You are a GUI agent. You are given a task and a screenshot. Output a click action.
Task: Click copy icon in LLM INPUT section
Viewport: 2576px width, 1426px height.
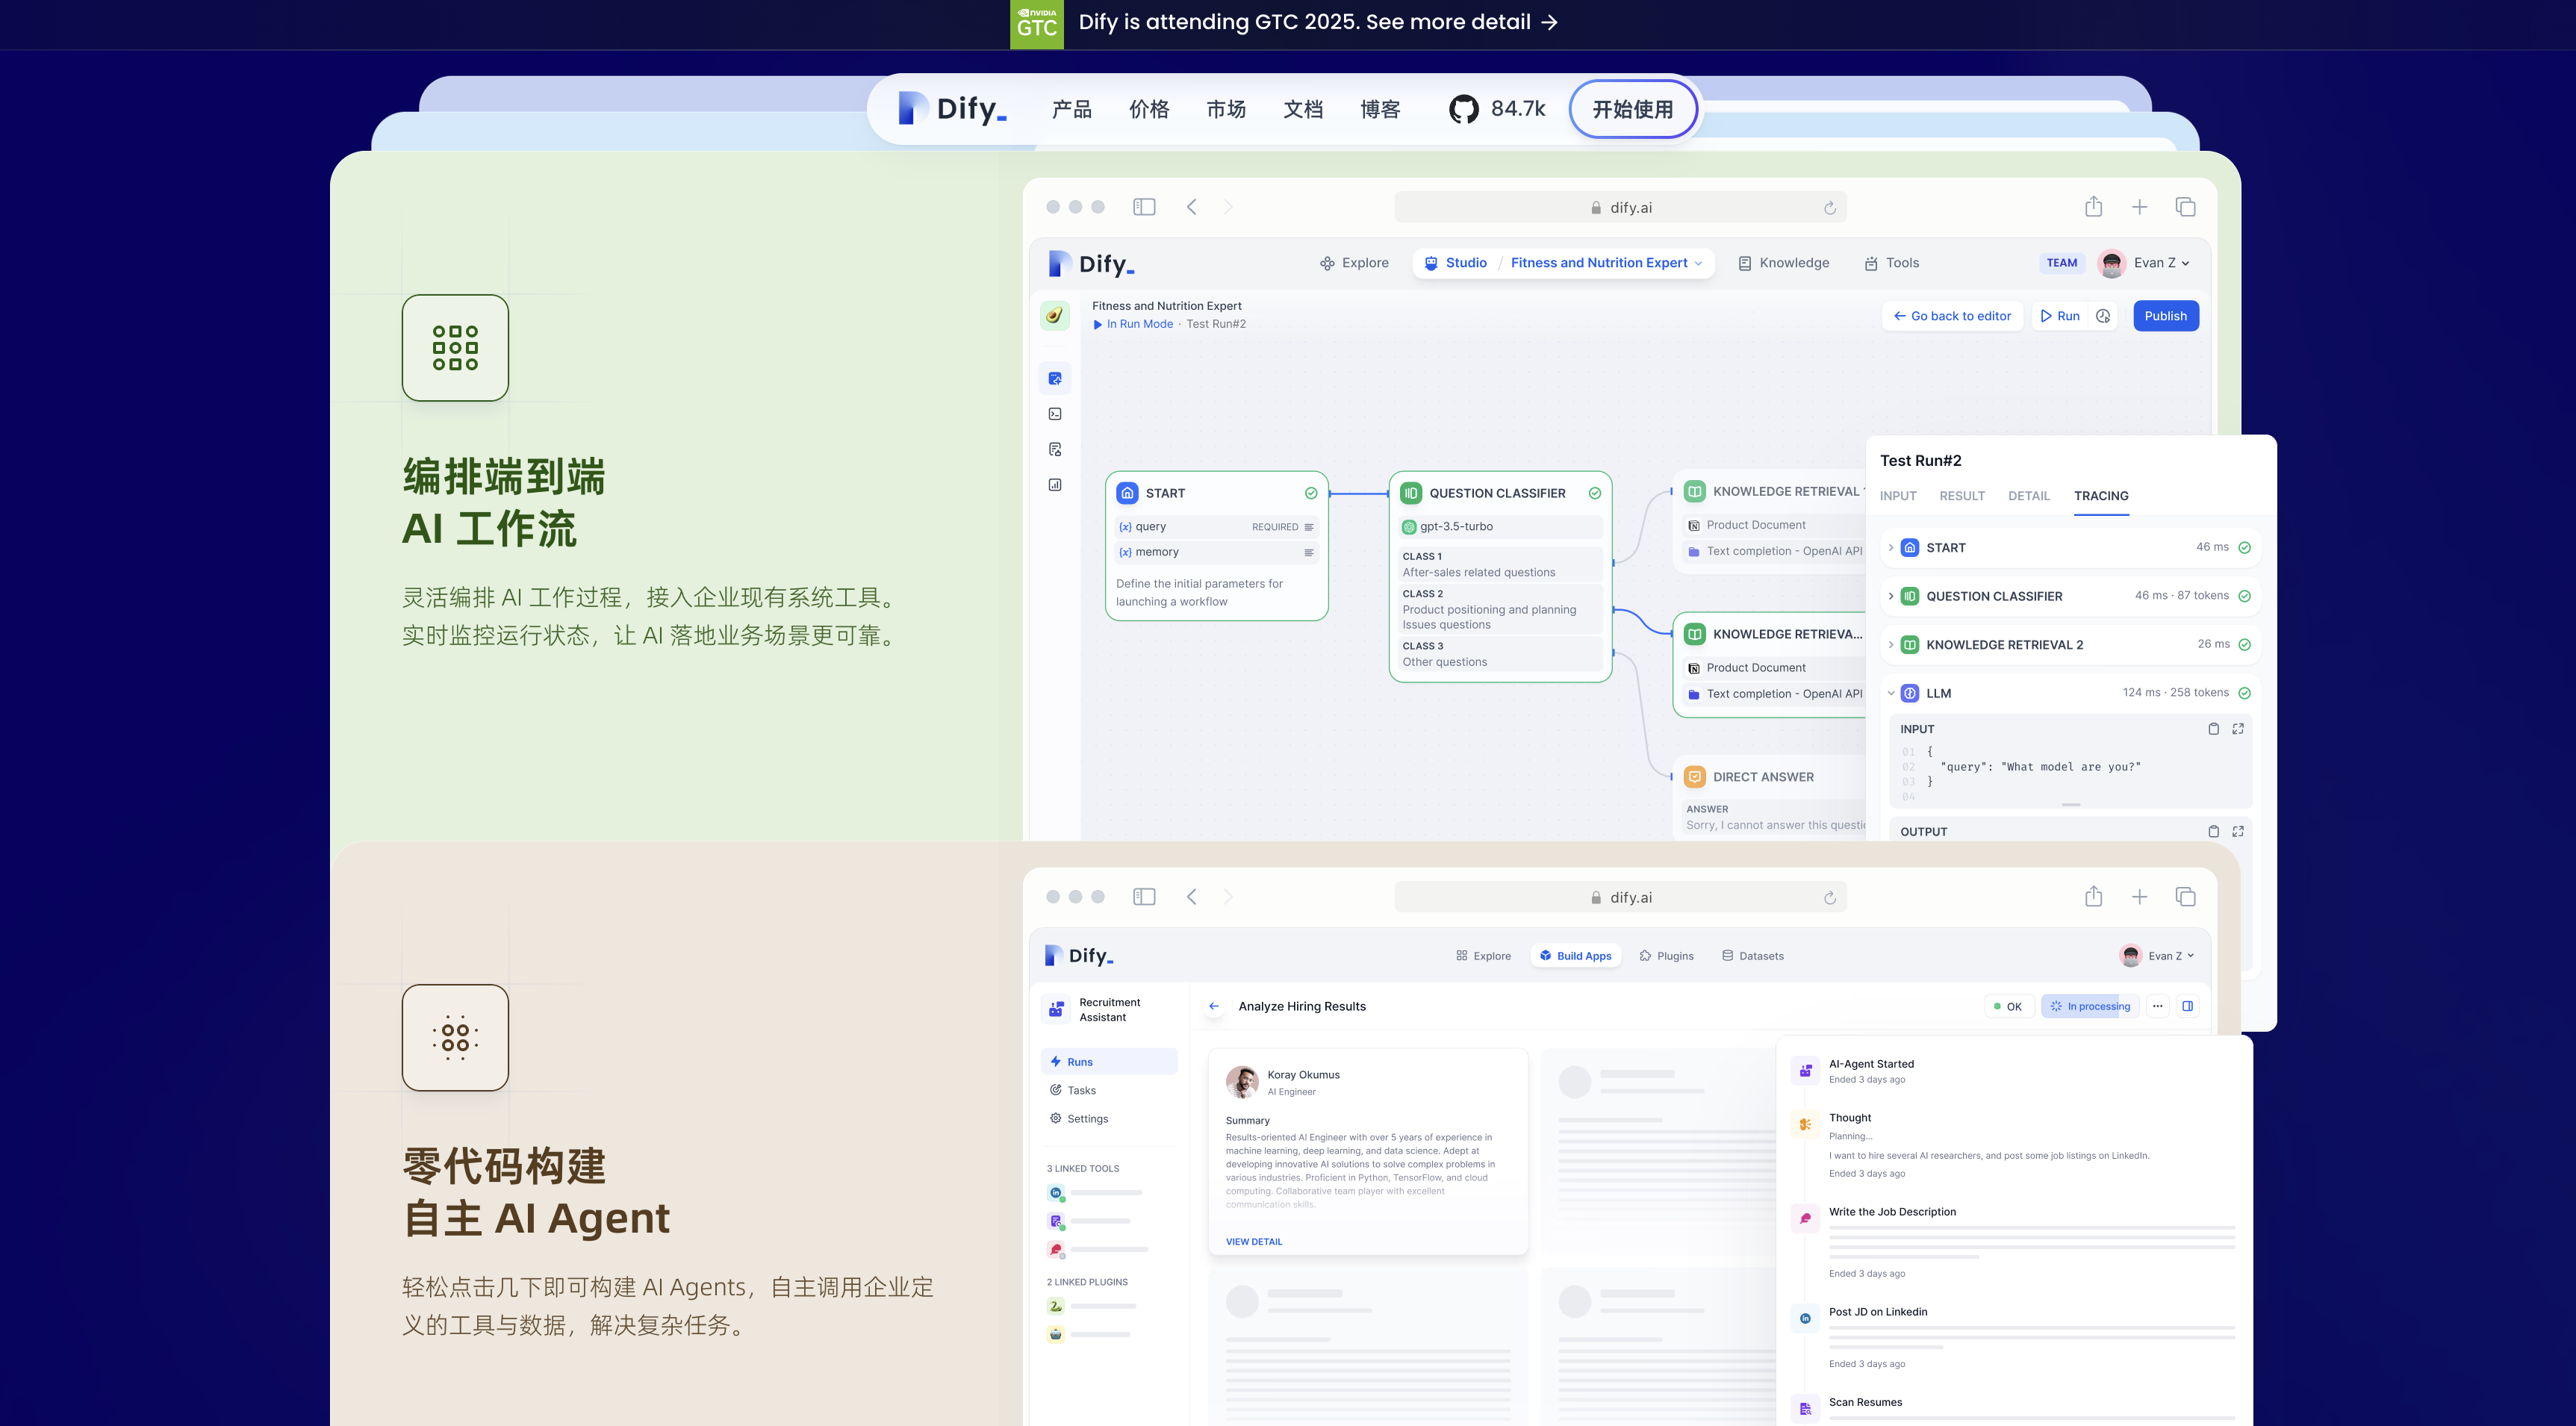point(2213,729)
